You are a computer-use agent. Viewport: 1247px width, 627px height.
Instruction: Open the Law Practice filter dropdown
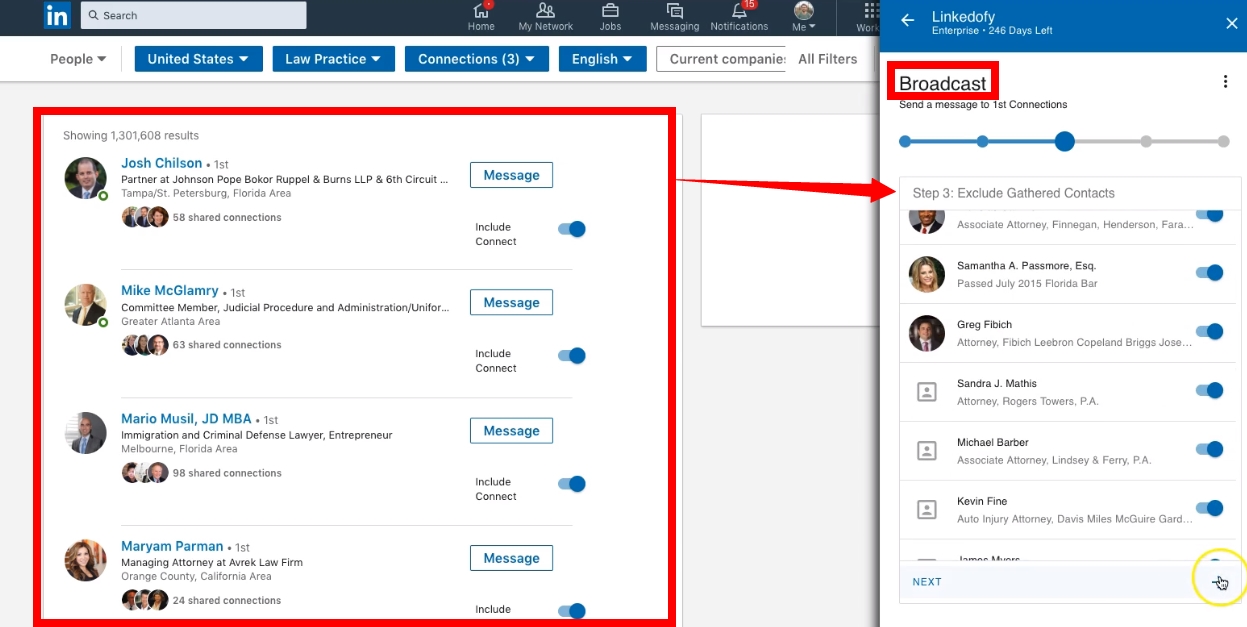point(333,59)
